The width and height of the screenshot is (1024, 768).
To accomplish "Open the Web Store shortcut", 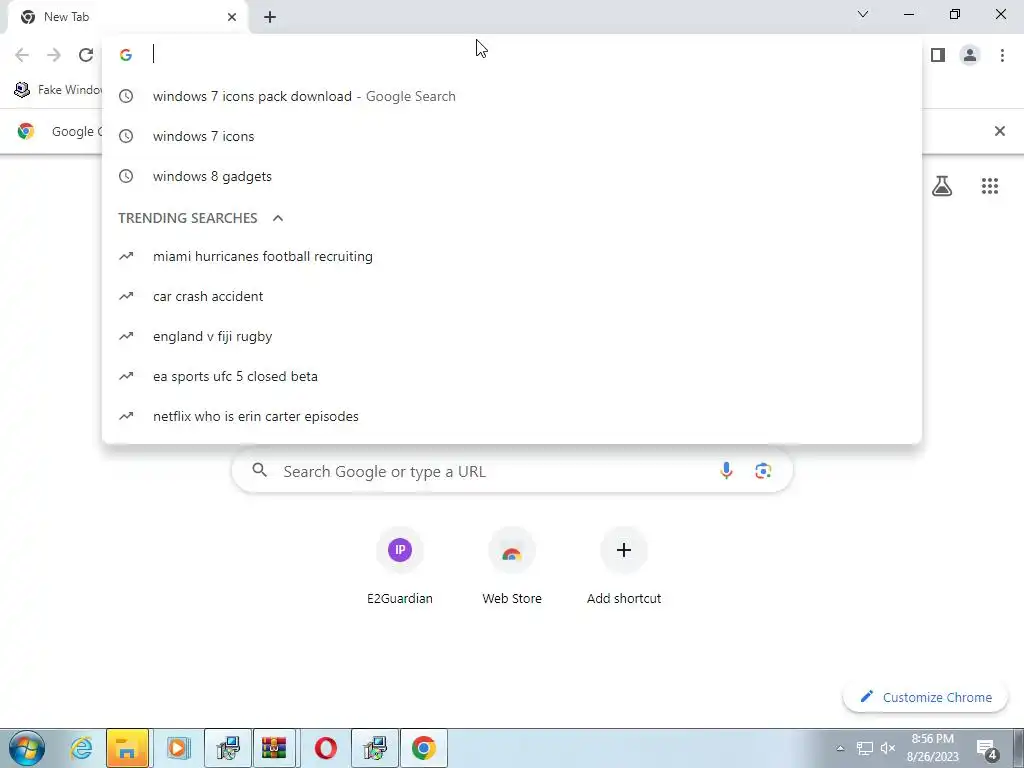I will coord(512,567).
